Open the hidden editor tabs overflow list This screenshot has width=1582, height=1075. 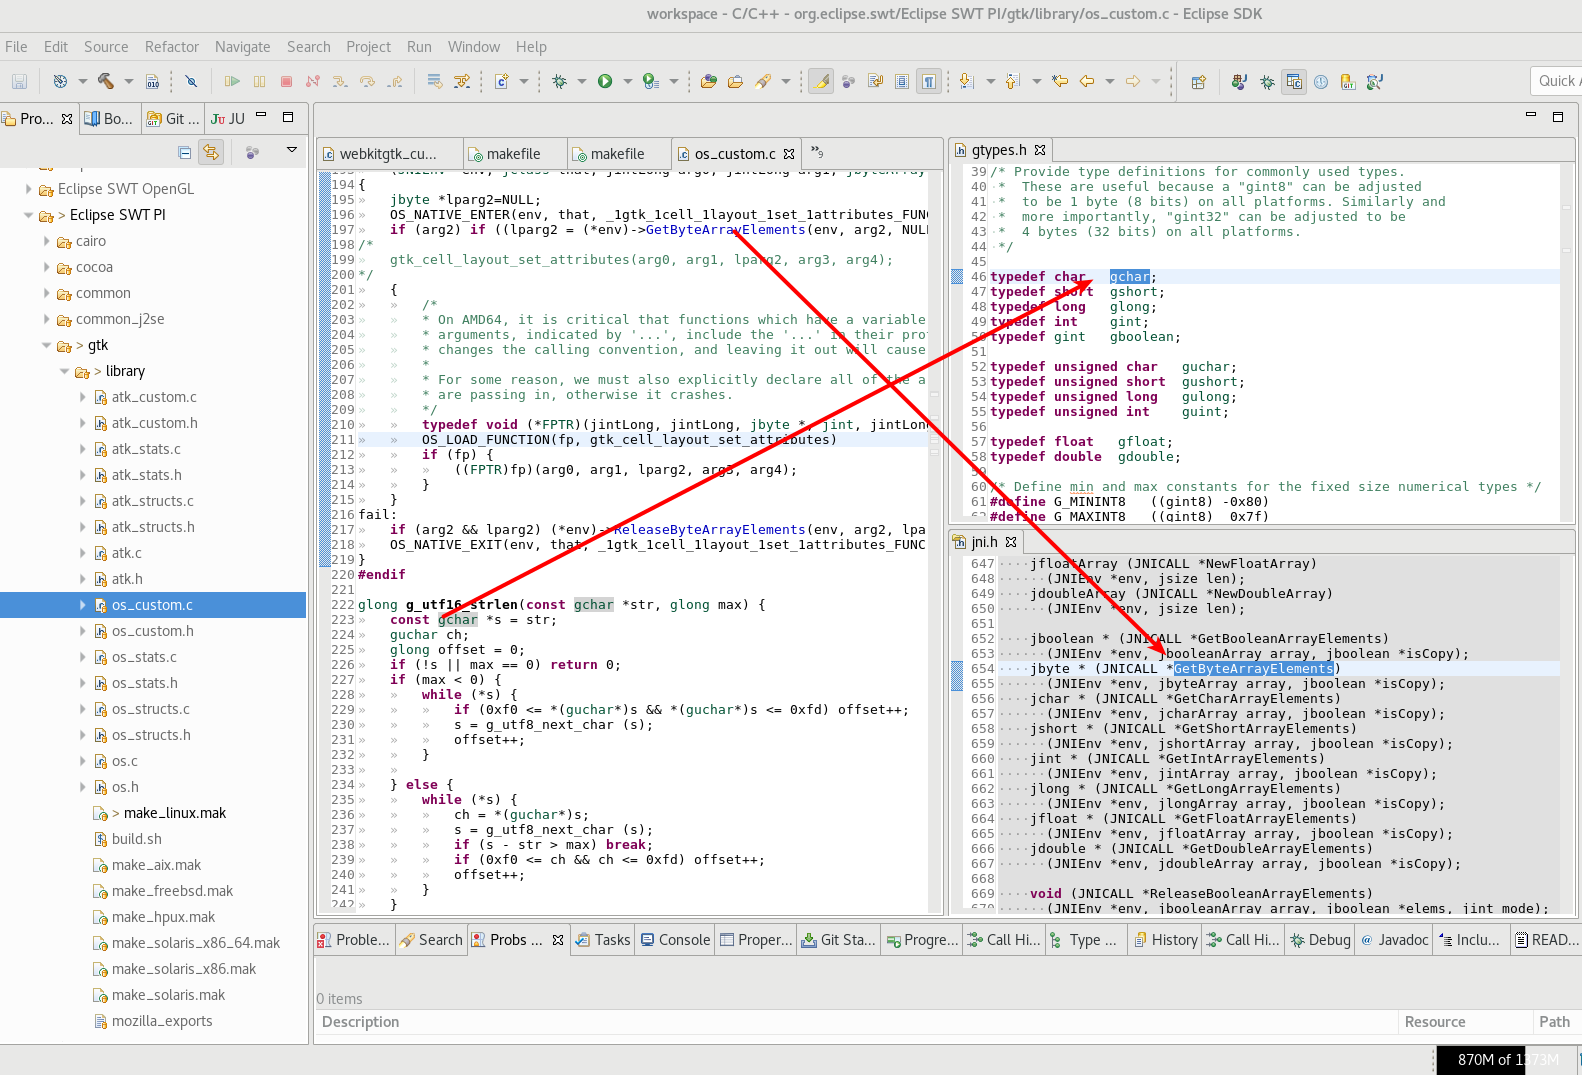point(817,153)
